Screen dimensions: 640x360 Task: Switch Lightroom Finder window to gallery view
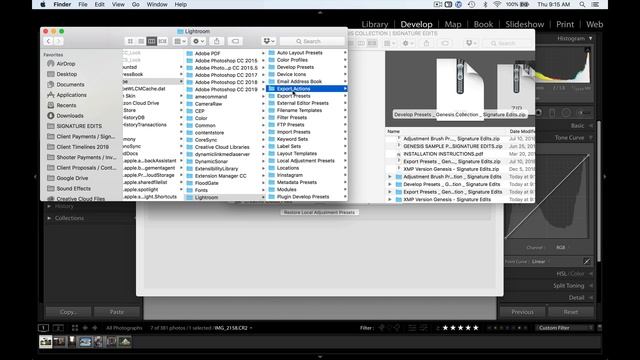coord(162,41)
